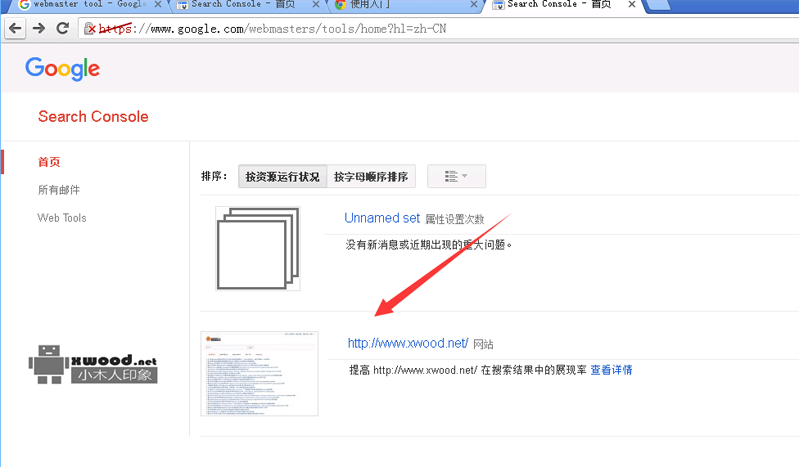
Task: Switch to the webmaster tool Google tab
Action: click(x=89, y=5)
